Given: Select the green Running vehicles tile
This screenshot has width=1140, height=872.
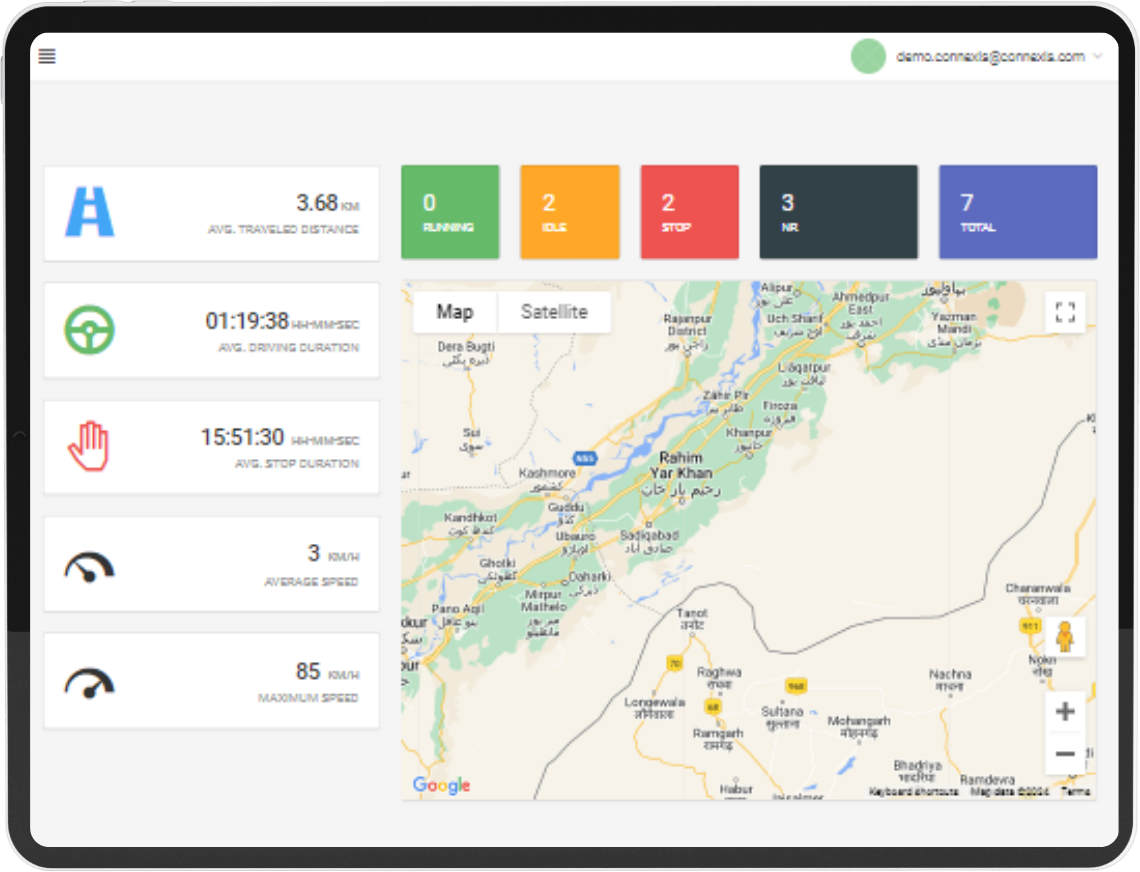Looking at the screenshot, I should (450, 212).
